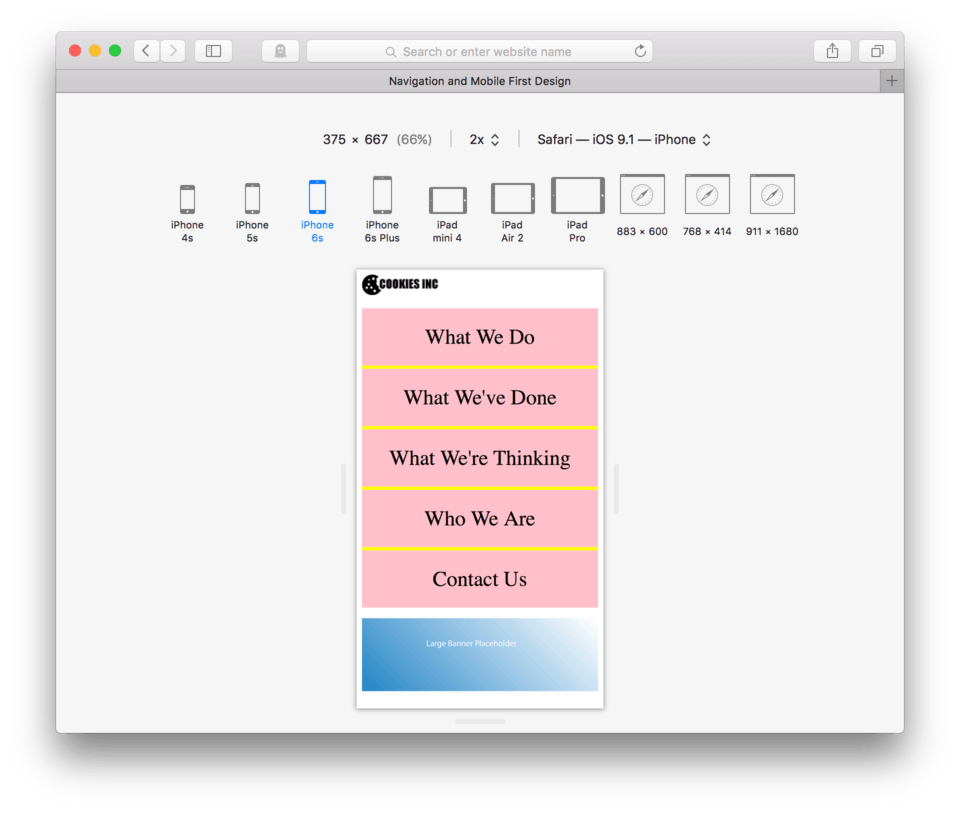Select the iPhone 6s Plus device preset
The height and width of the screenshot is (813, 960).
(382, 210)
